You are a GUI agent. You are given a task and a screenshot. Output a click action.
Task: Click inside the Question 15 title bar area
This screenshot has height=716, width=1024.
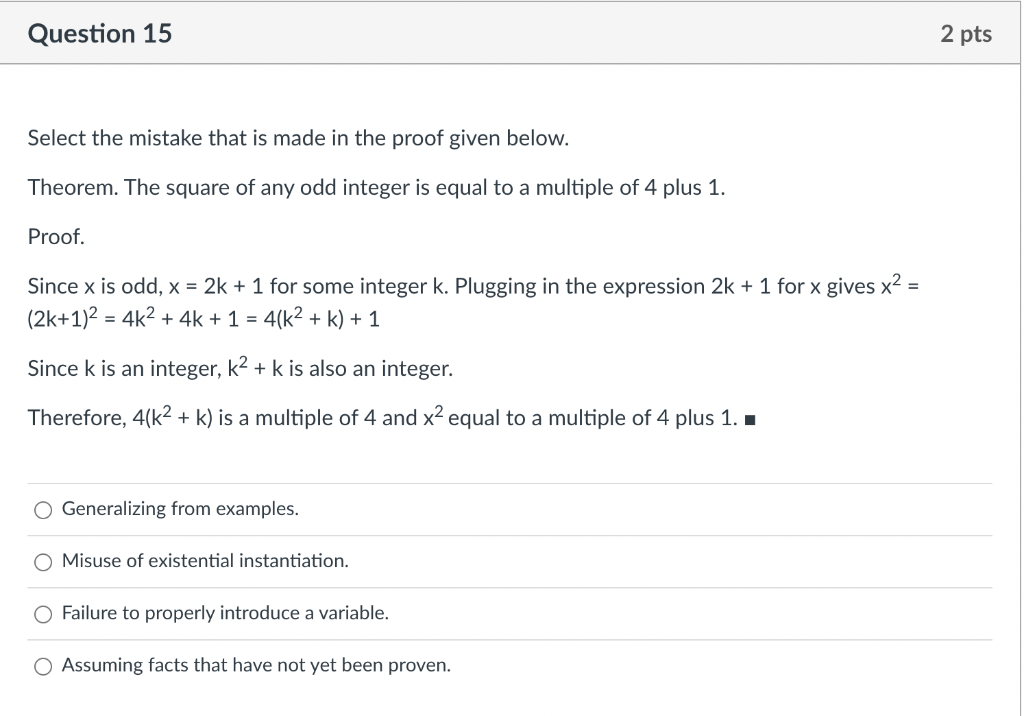[500, 33]
